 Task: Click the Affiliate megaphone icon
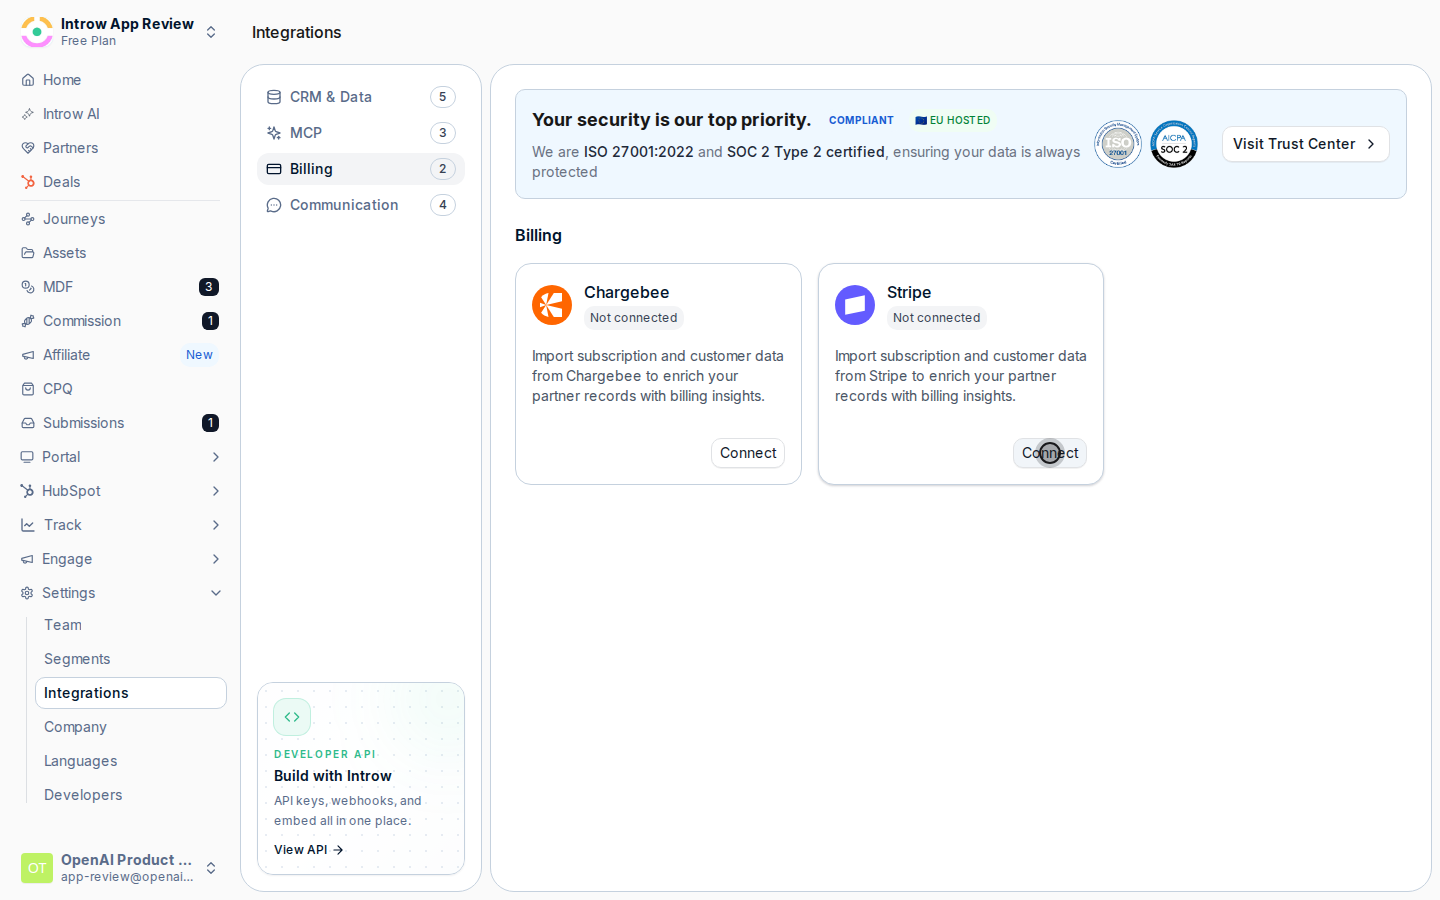(x=28, y=355)
